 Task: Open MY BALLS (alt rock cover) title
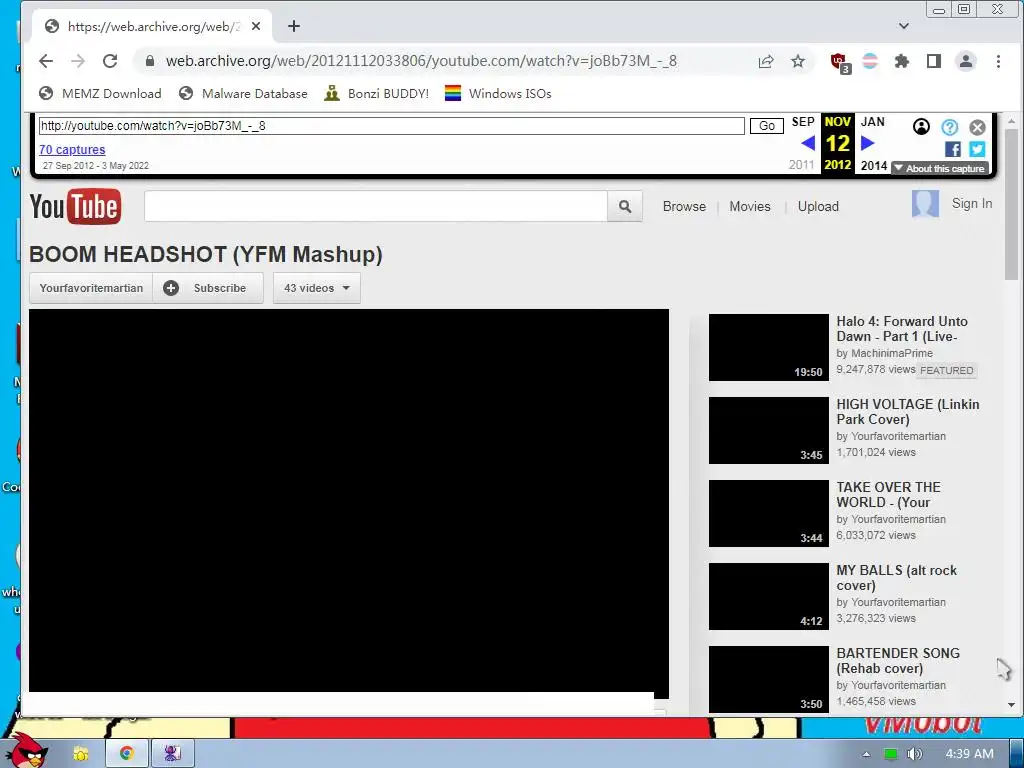897,578
